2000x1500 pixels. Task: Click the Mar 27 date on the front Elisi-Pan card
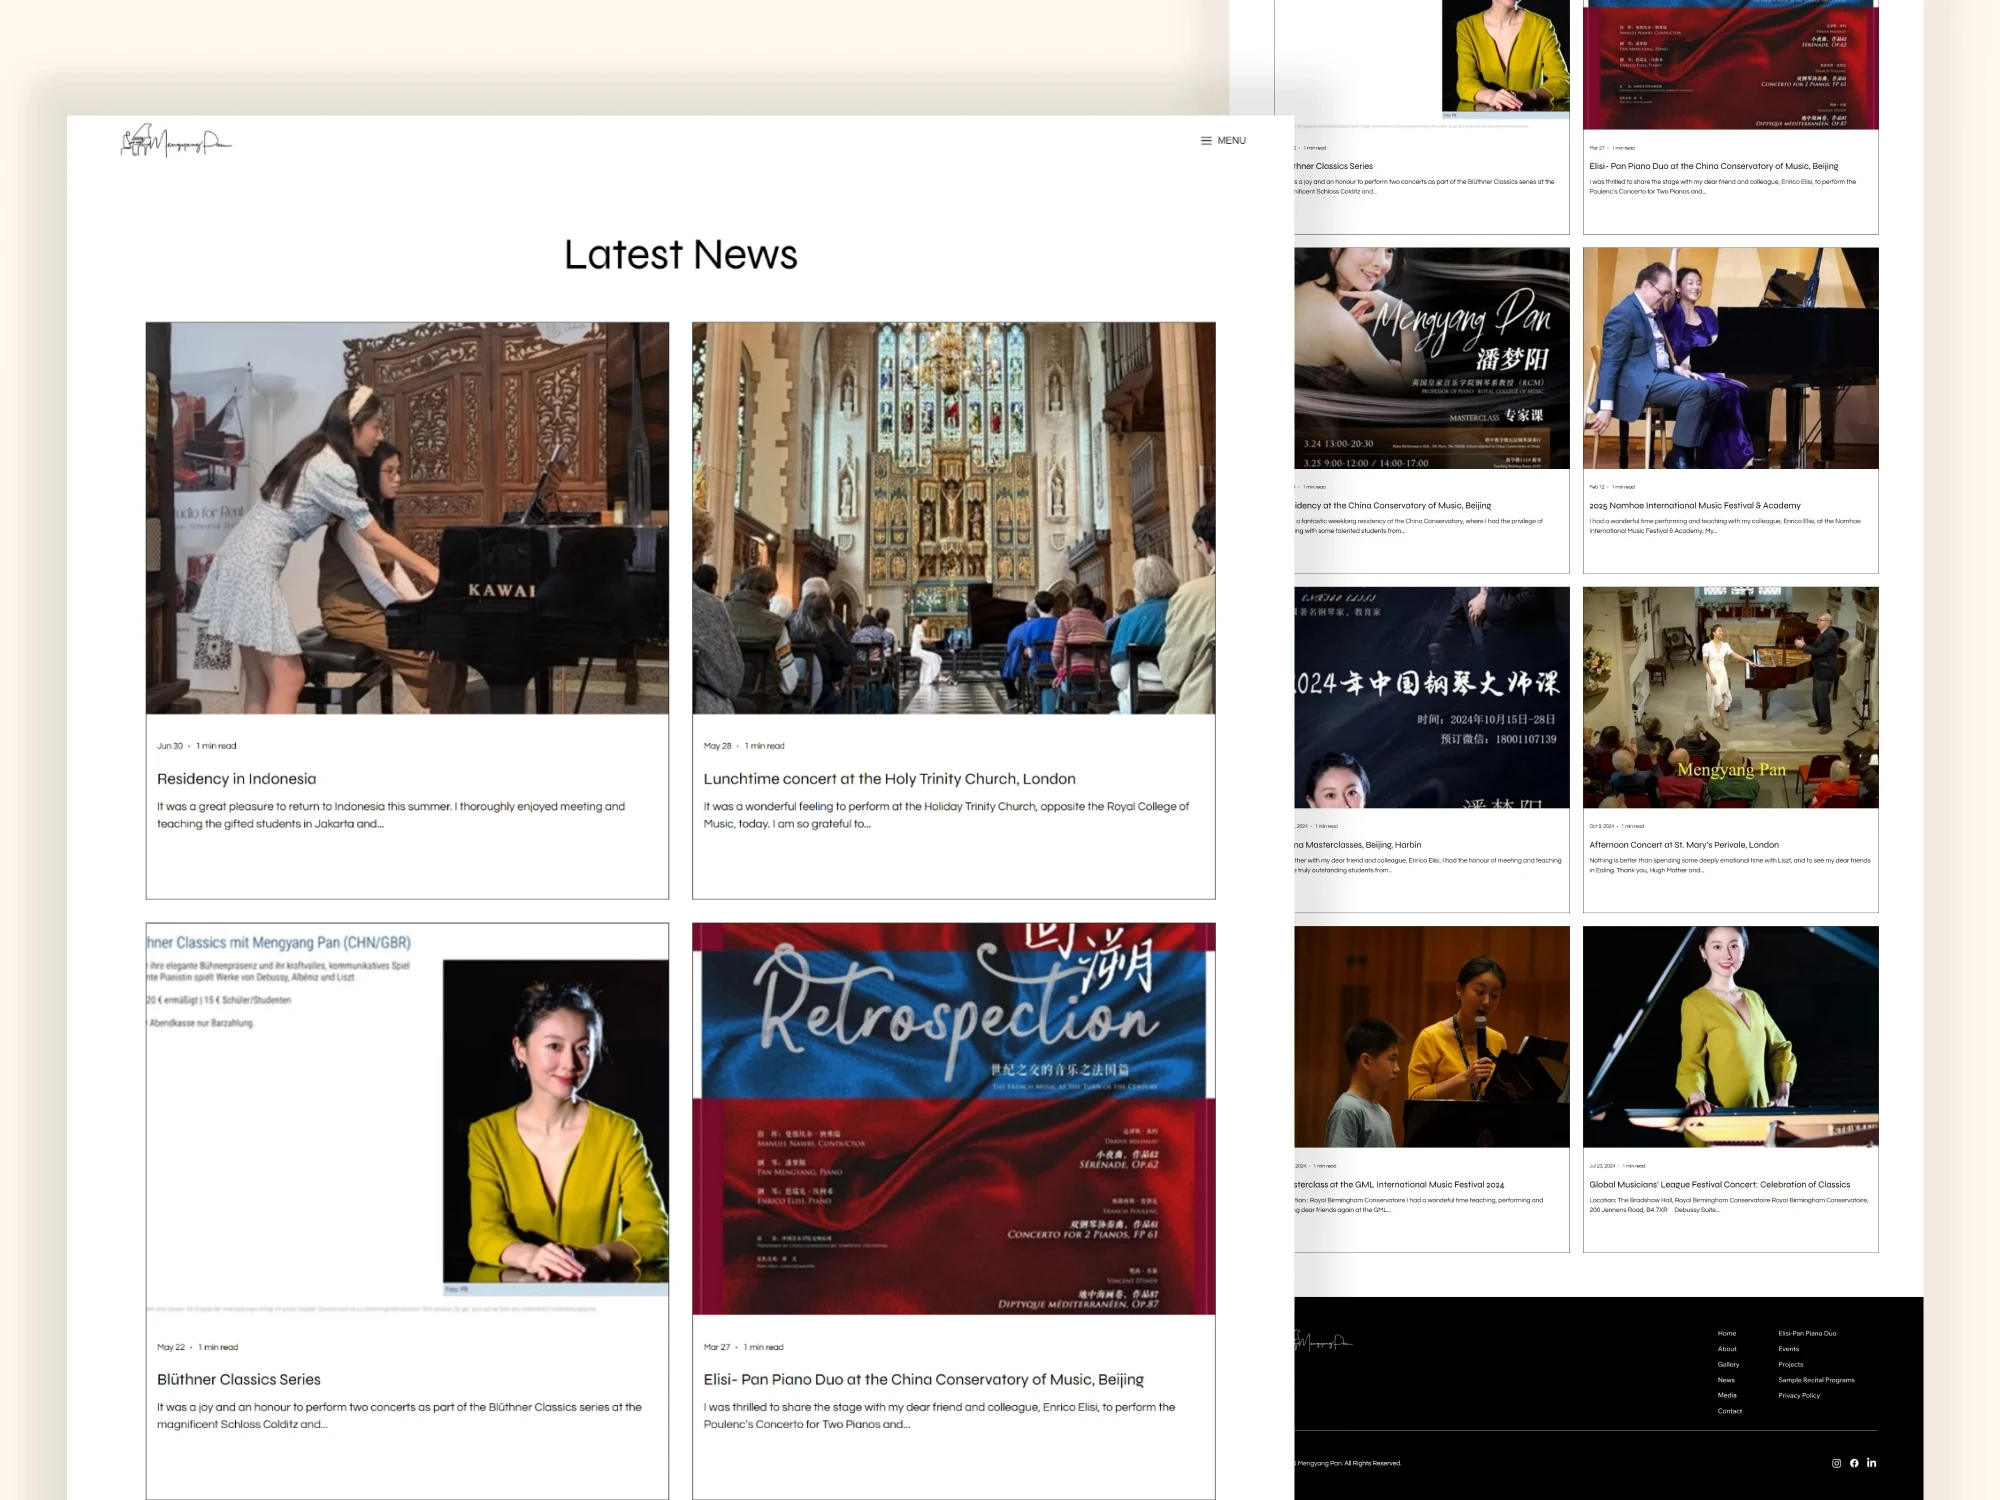coord(717,1347)
